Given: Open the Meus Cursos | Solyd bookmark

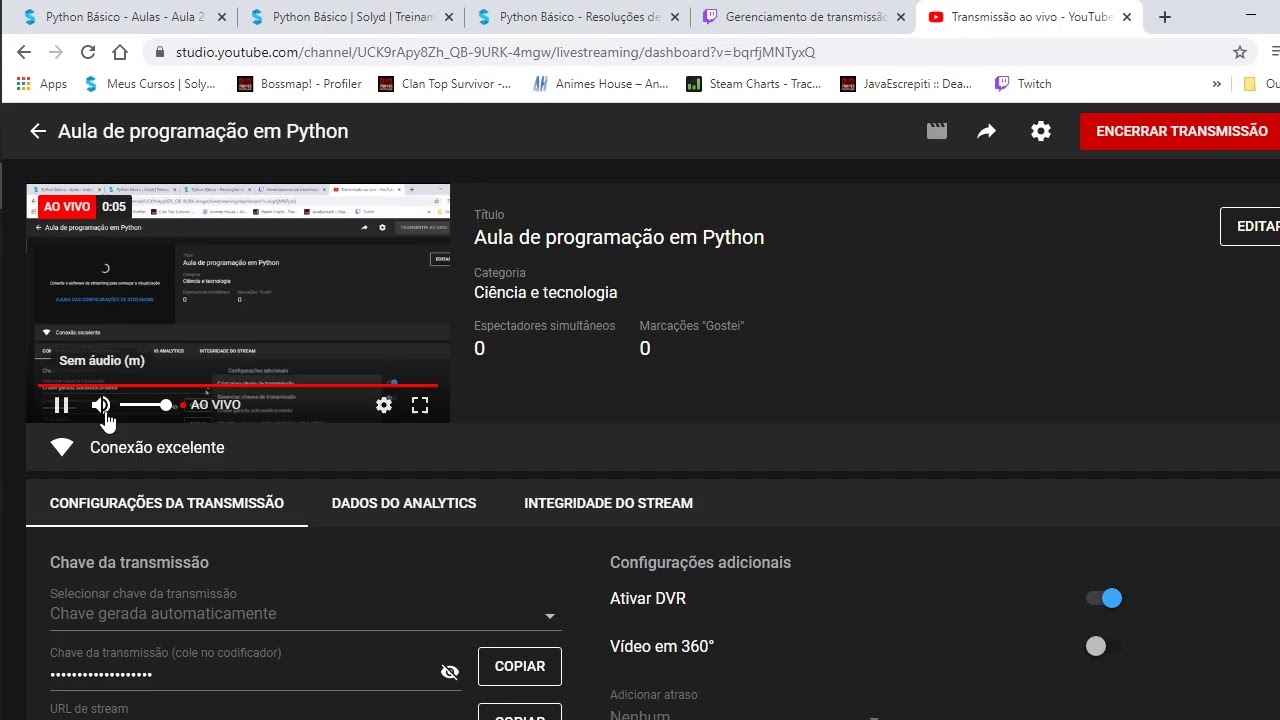Looking at the screenshot, I should pos(149,84).
